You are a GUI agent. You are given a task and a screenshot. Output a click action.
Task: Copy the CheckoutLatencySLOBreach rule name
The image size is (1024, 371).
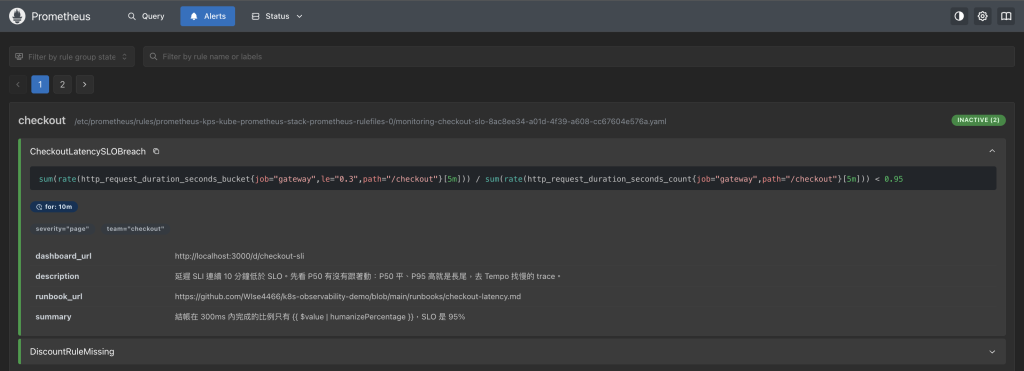point(155,151)
